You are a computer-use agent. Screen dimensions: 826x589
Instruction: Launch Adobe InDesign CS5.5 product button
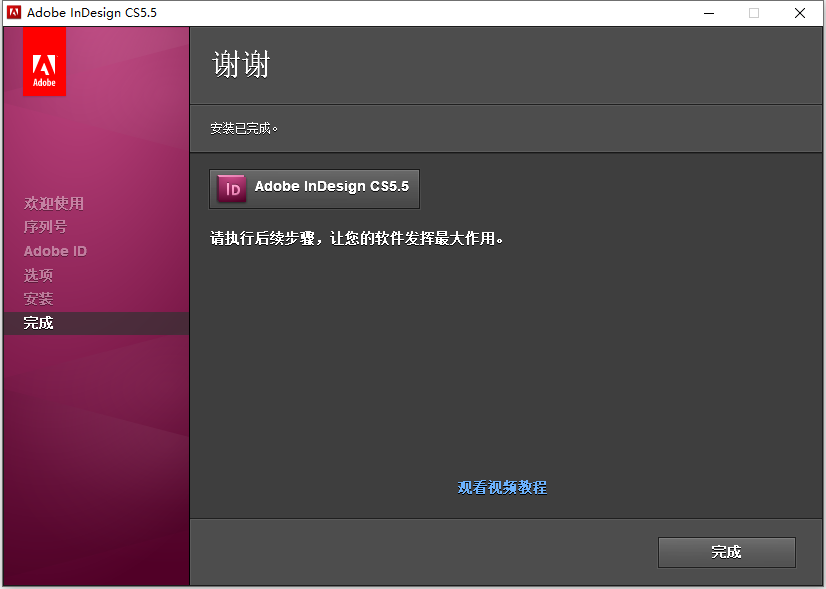pos(314,189)
